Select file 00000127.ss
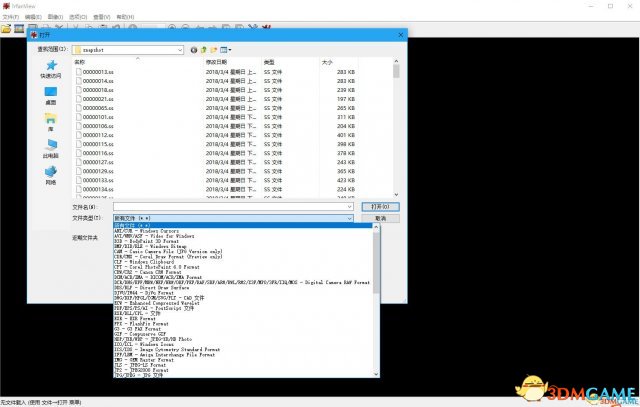This screenshot has height=407, width=640. pos(94,162)
